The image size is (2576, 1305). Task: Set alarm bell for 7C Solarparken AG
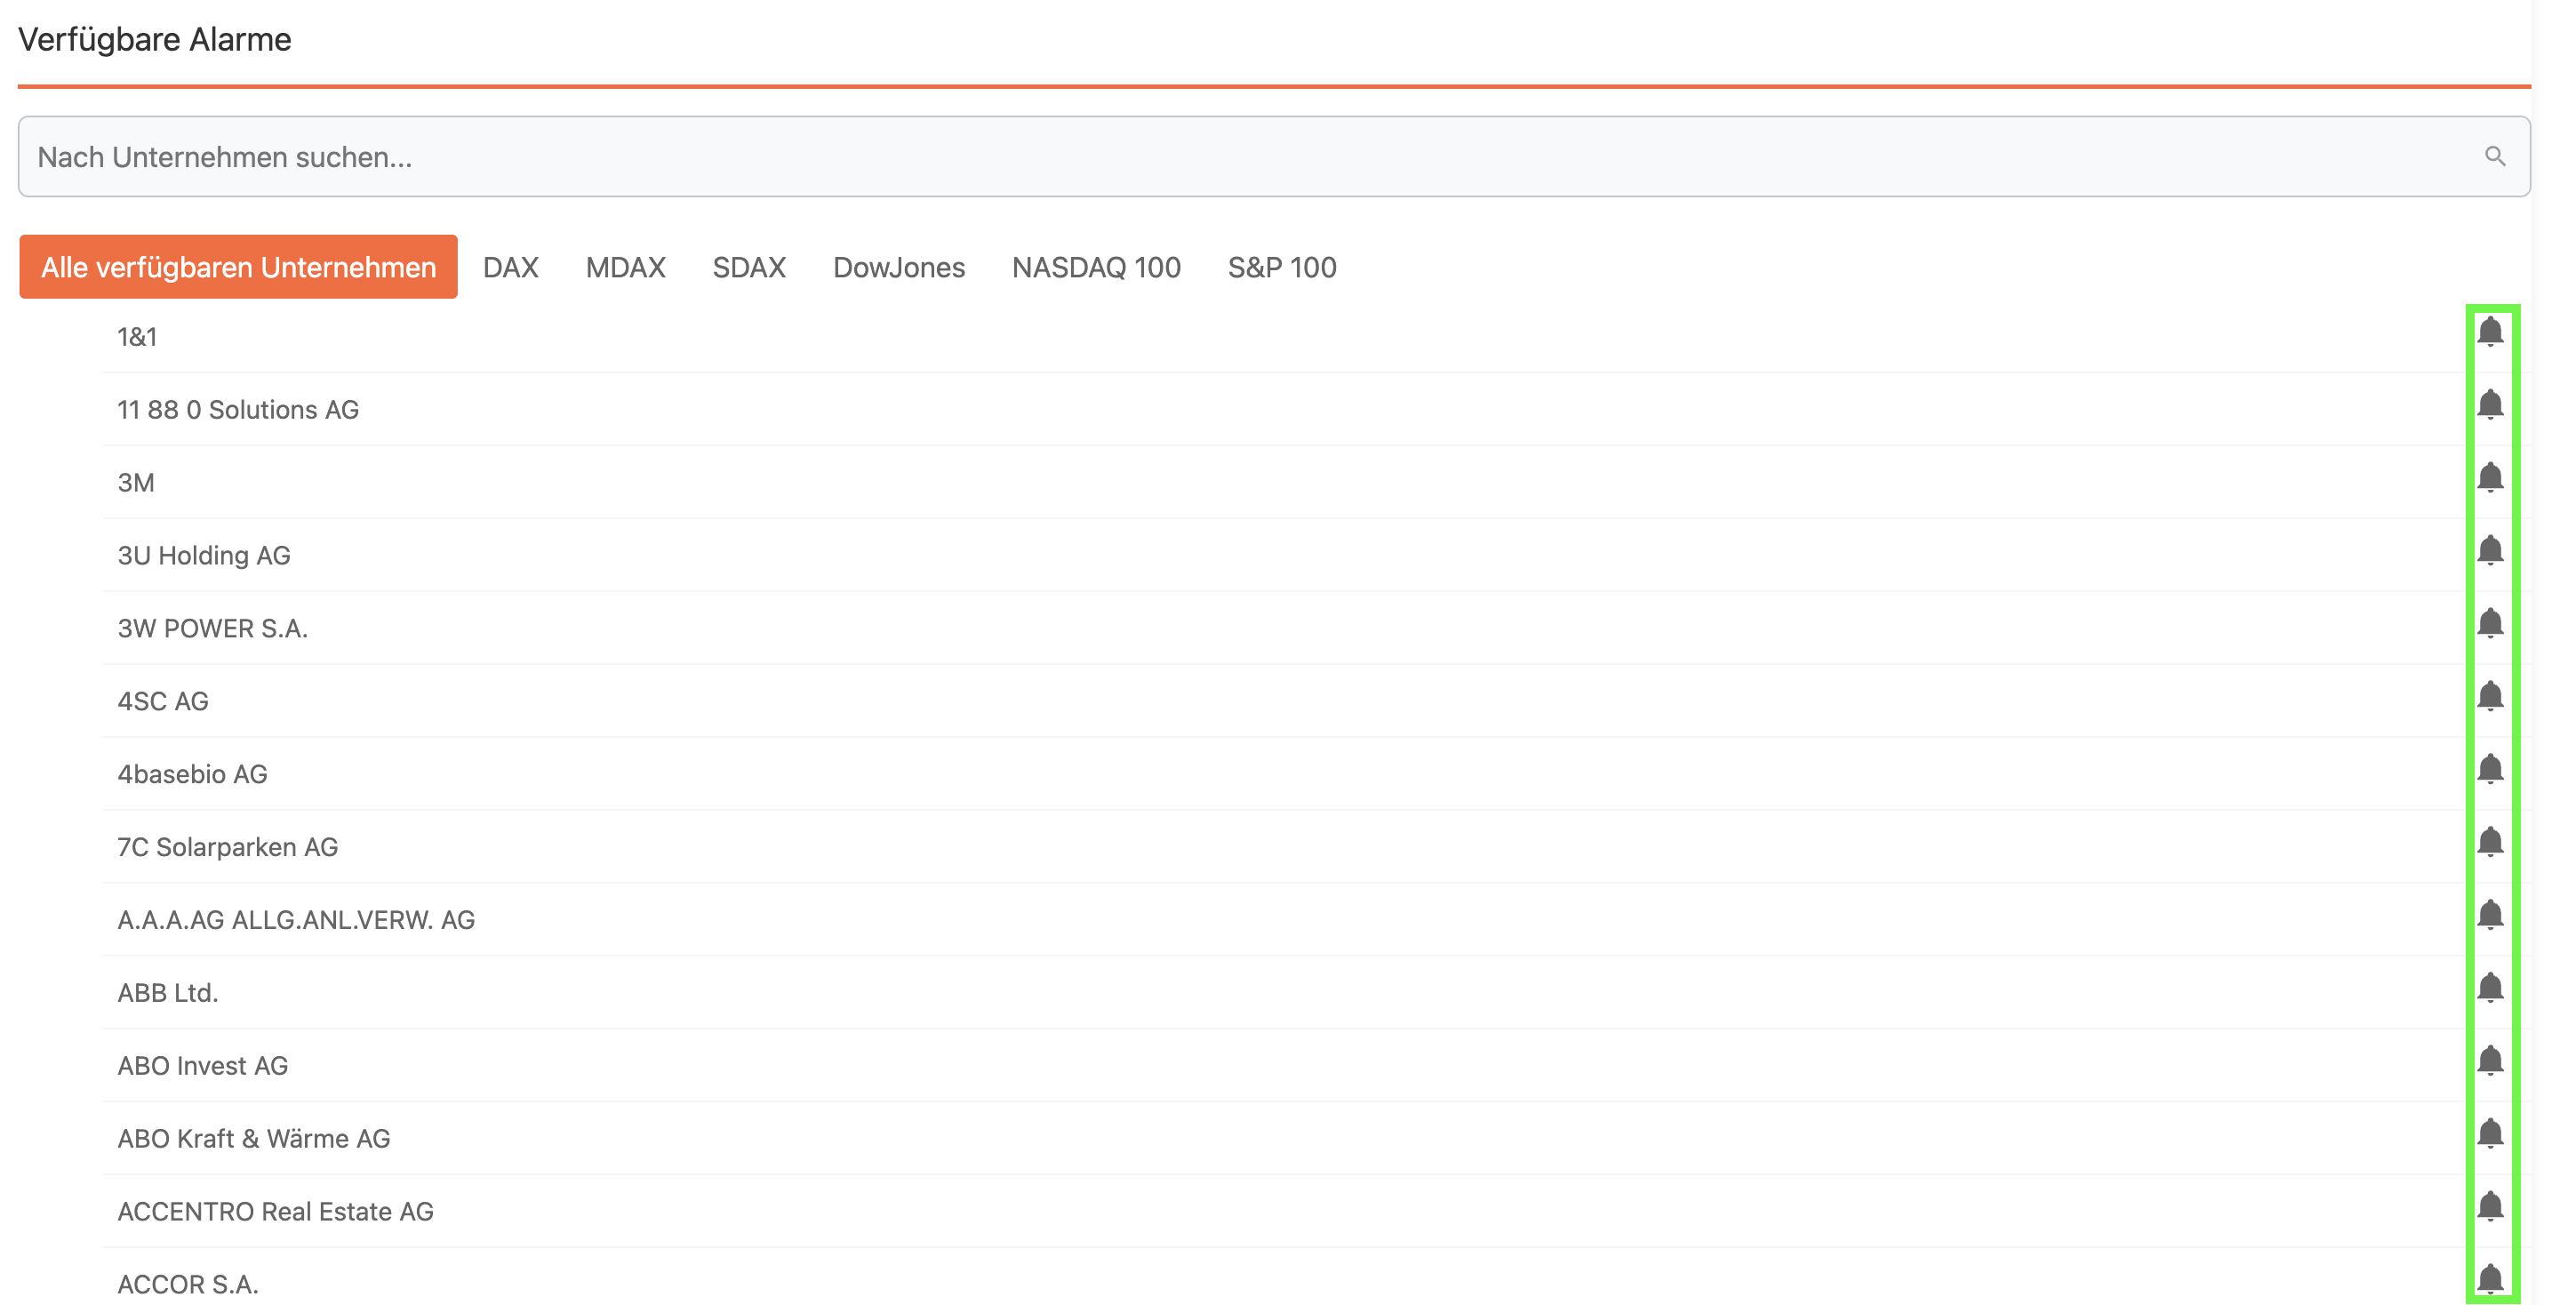[2490, 843]
